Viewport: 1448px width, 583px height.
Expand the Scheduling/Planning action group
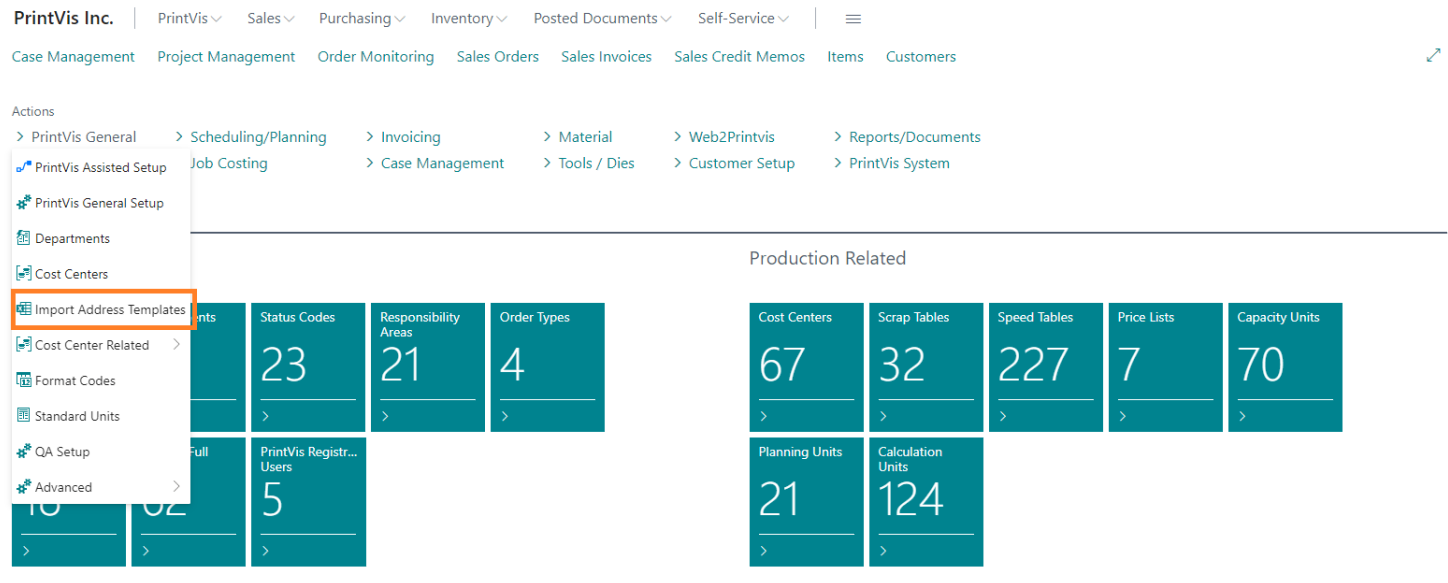[251, 137]
